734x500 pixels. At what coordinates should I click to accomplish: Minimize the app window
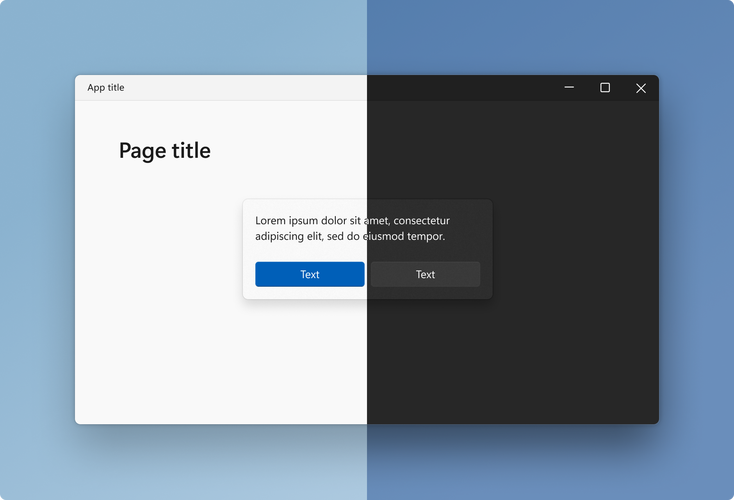(x=569, y=88)
